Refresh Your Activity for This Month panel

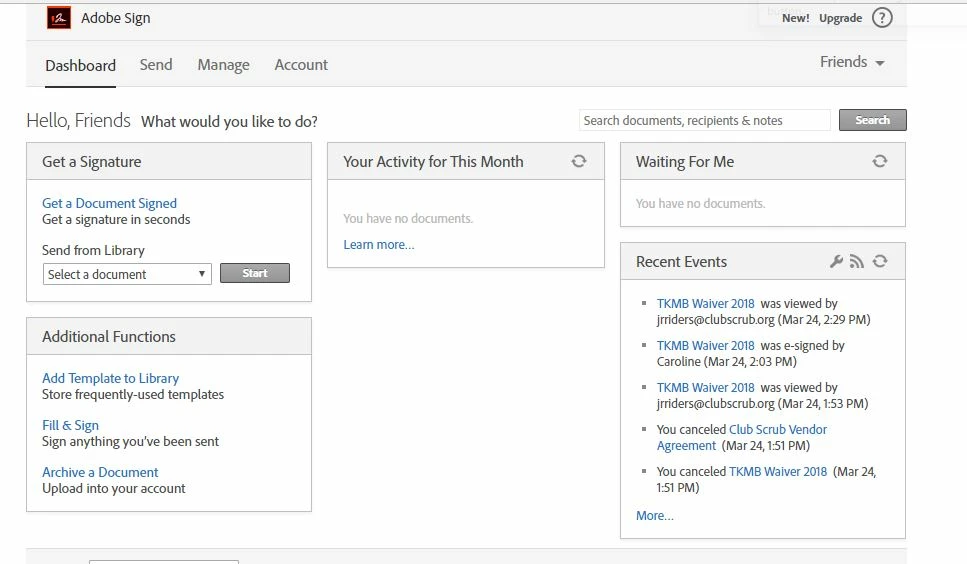tap(578, 161)
